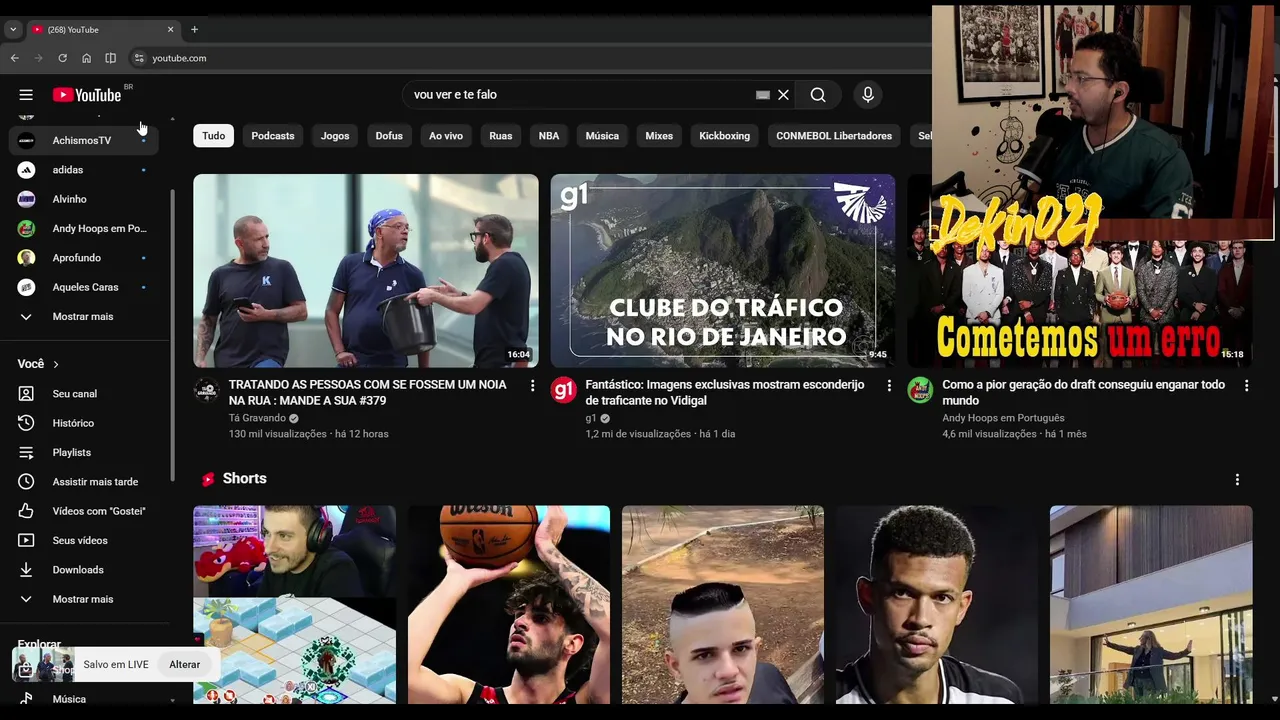Open Fantástico video title link
Screen dimensions: 1280x720
tap(725, 393)
